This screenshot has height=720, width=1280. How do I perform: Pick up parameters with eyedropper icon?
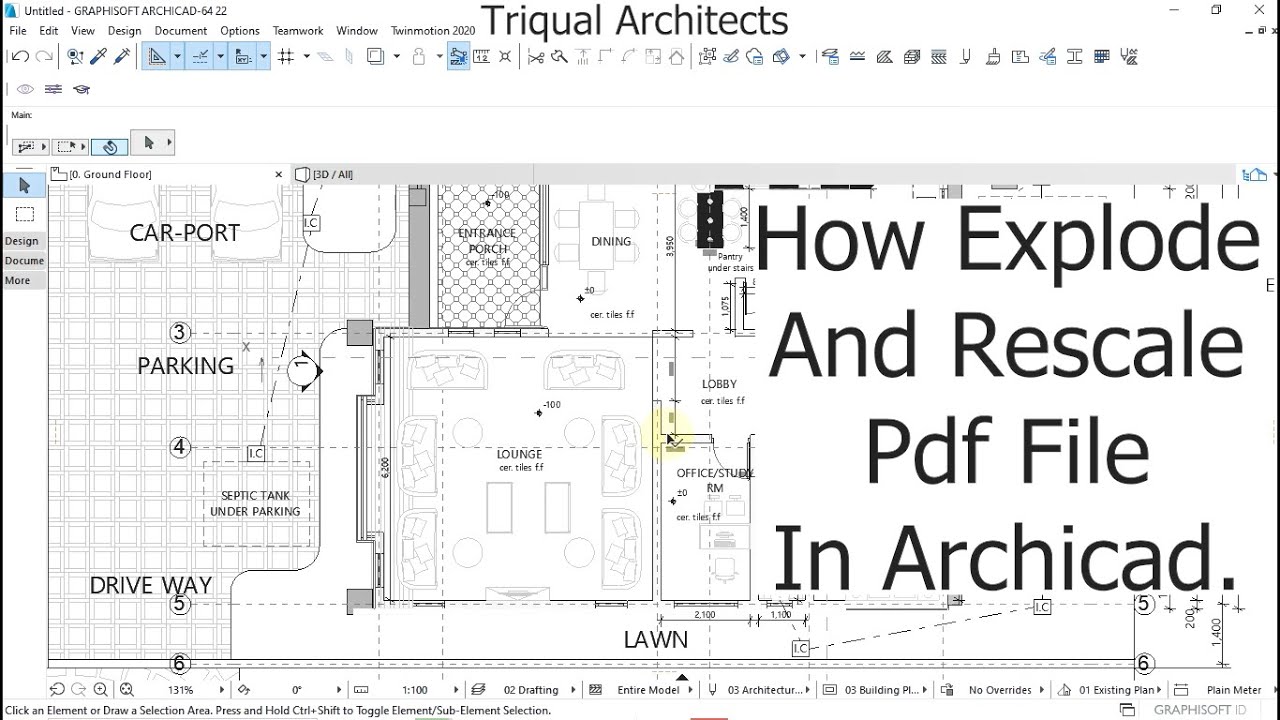[x=99, y=57]
